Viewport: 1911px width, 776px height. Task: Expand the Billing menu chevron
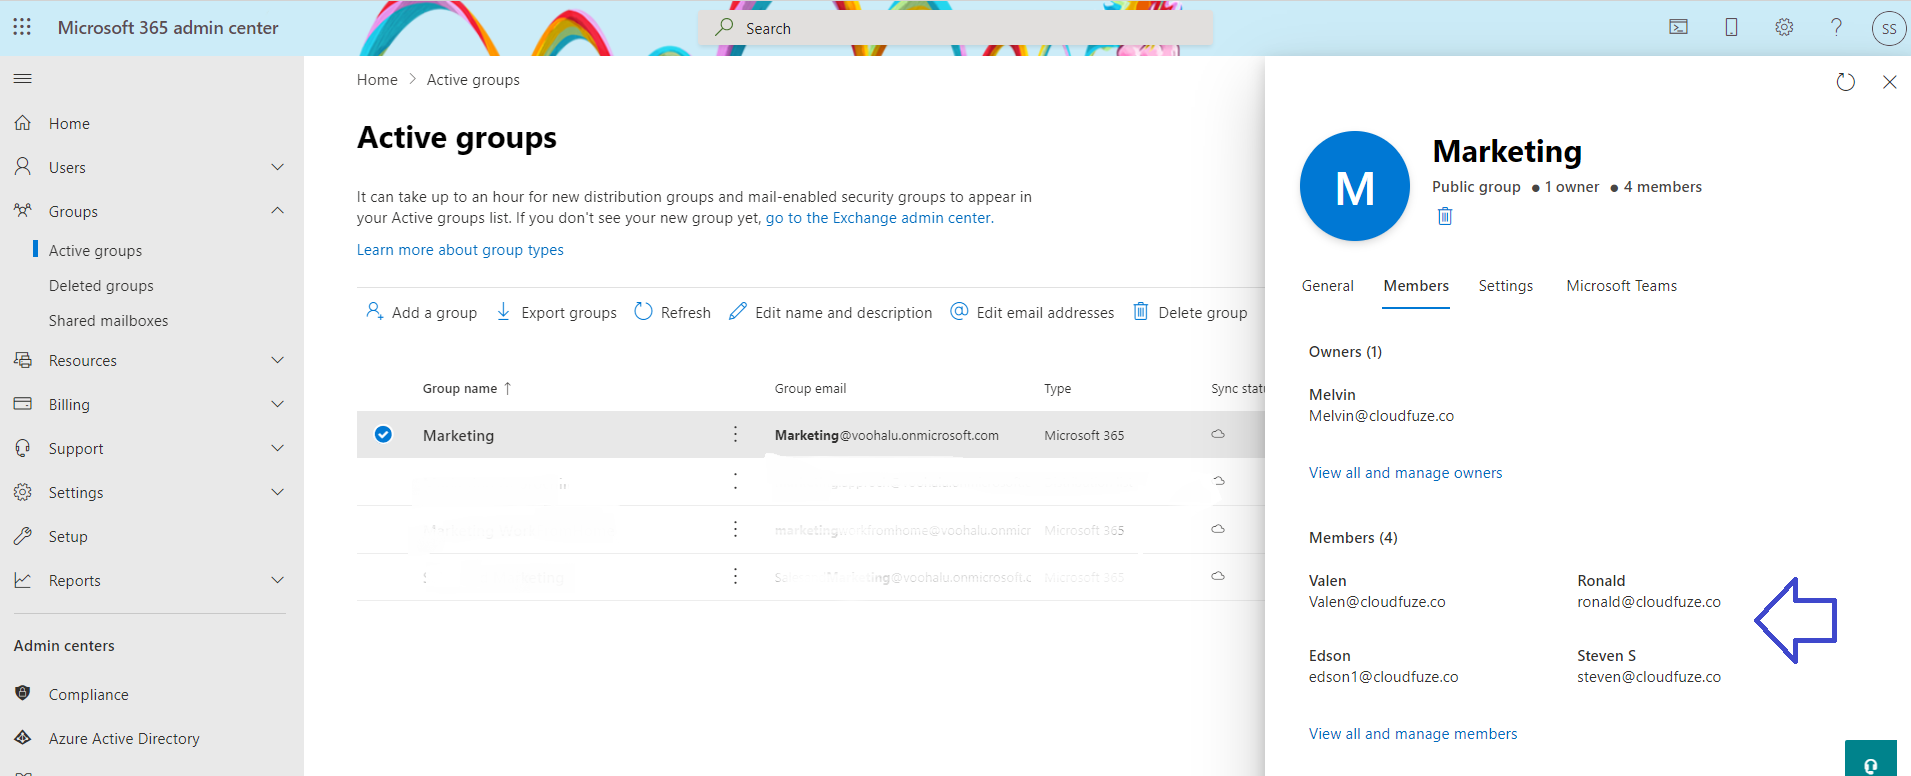[278, 404]
